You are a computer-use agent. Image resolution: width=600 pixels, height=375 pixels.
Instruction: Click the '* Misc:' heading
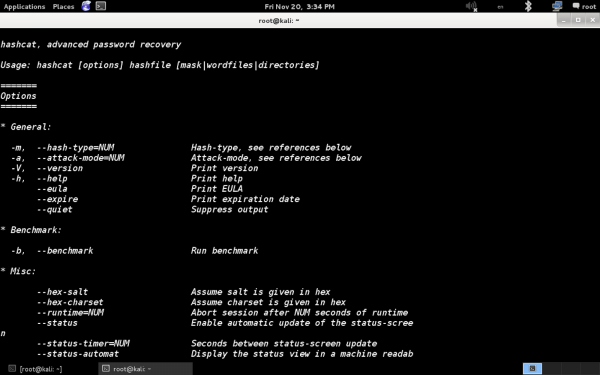(x=18, y=271)
